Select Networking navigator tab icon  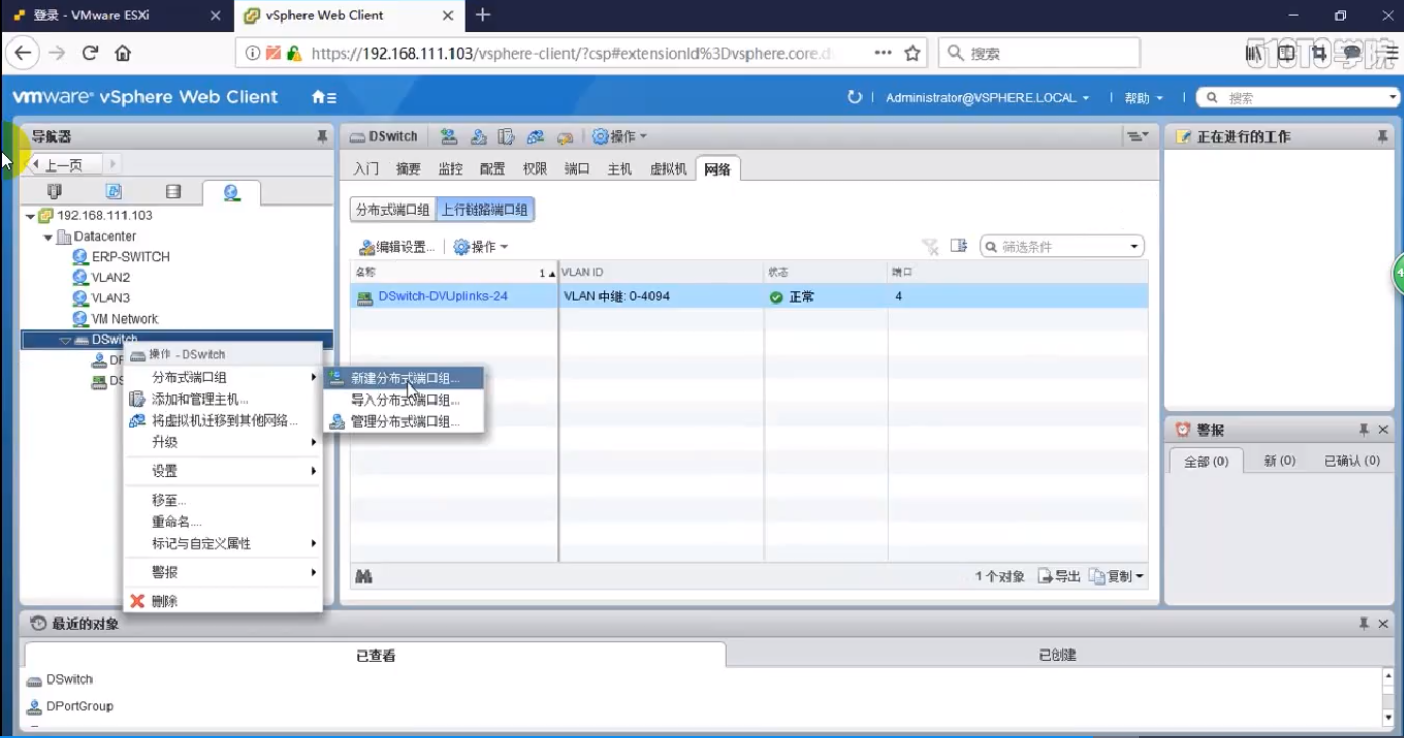(231, 192)
